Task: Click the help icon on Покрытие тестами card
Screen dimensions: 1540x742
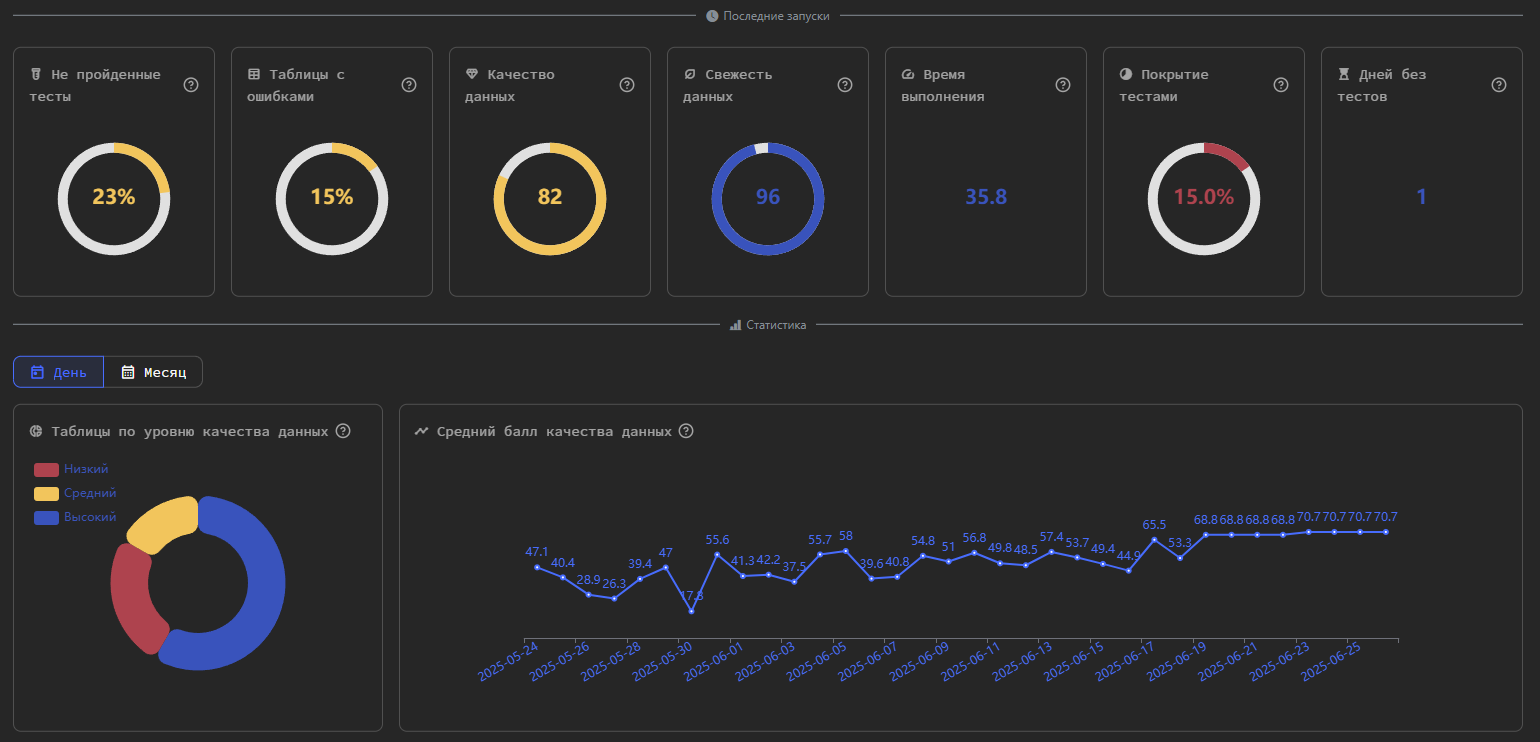Action: (x=1281, y=85)
